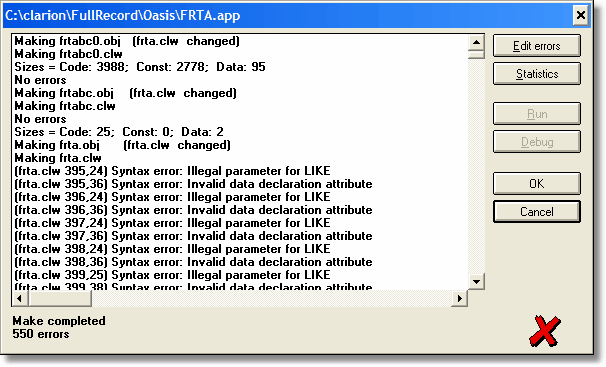Click the vertical scrollbar thumb
Image resolution: width=606 pixels, height=367 pixels.
(x=476, y=54)
